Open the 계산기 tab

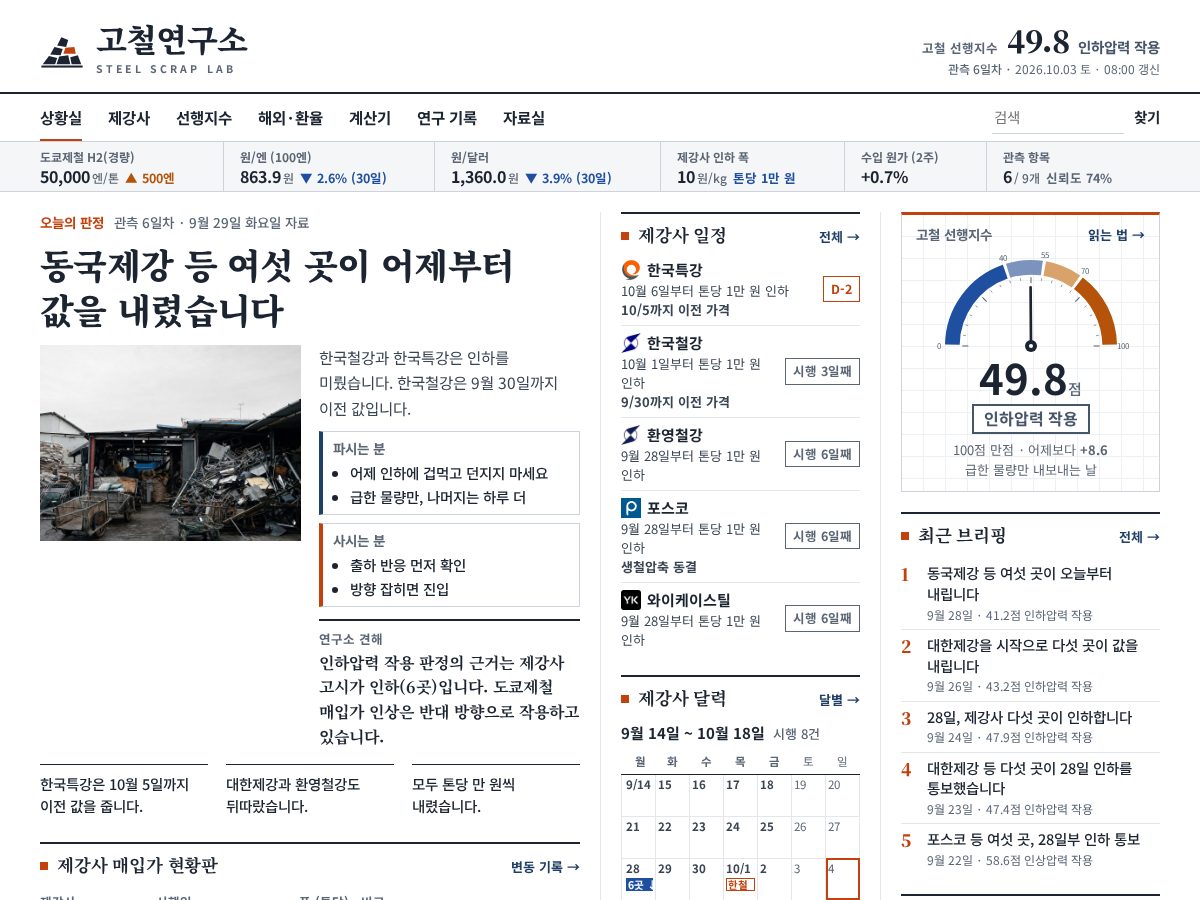click(370, 118)
